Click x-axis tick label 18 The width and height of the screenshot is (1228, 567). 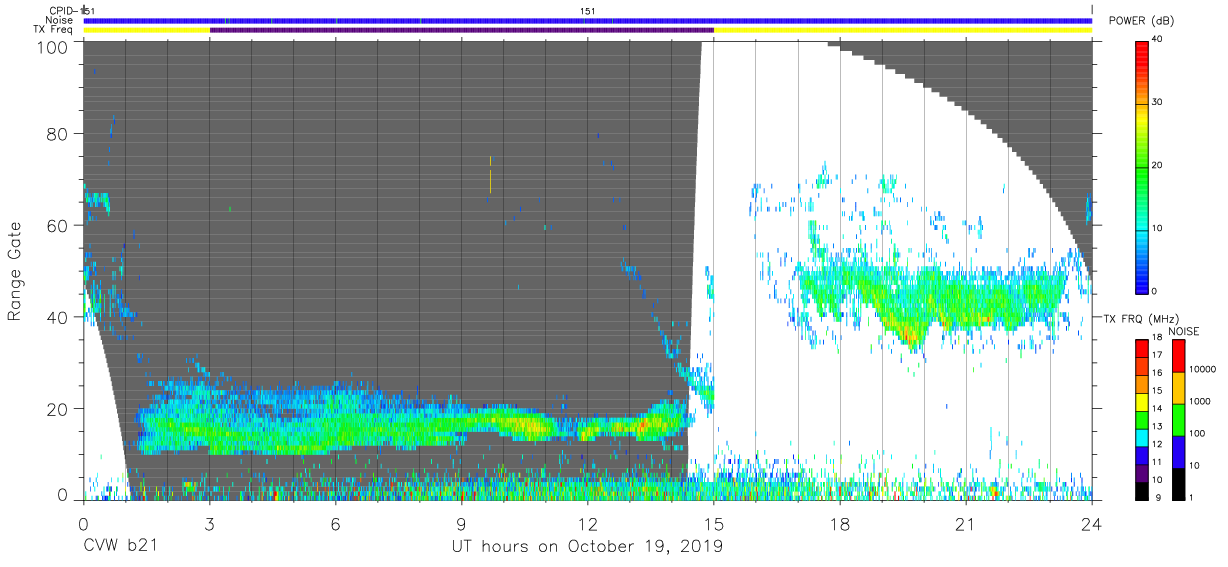[x=840, y=524]
